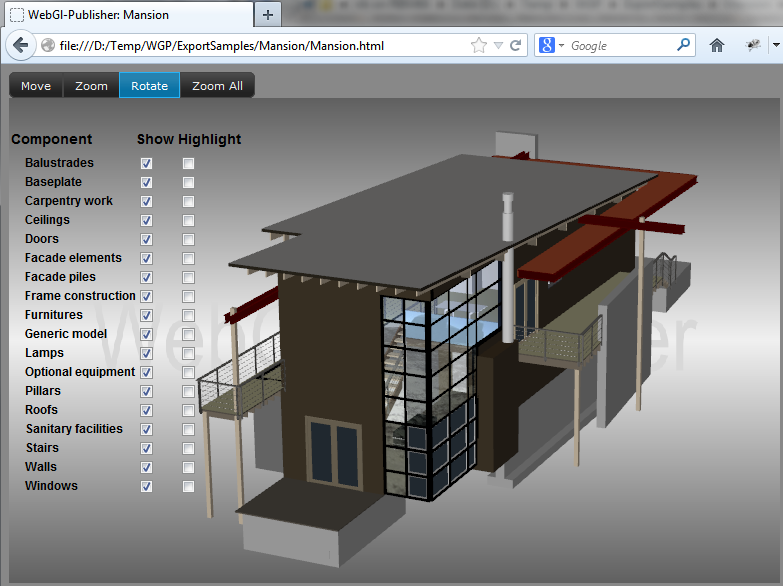Uncheck Show for Balustrades
This screenshot has width=783, height=586.
(147, 163)
